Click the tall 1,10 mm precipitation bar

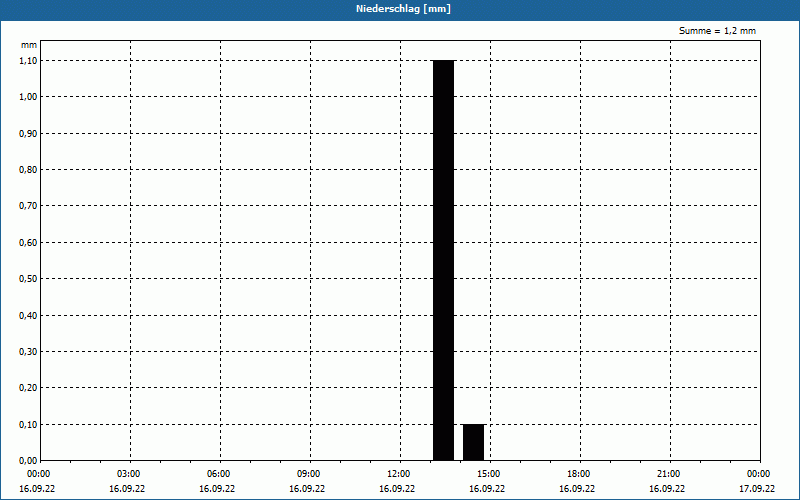443,260
